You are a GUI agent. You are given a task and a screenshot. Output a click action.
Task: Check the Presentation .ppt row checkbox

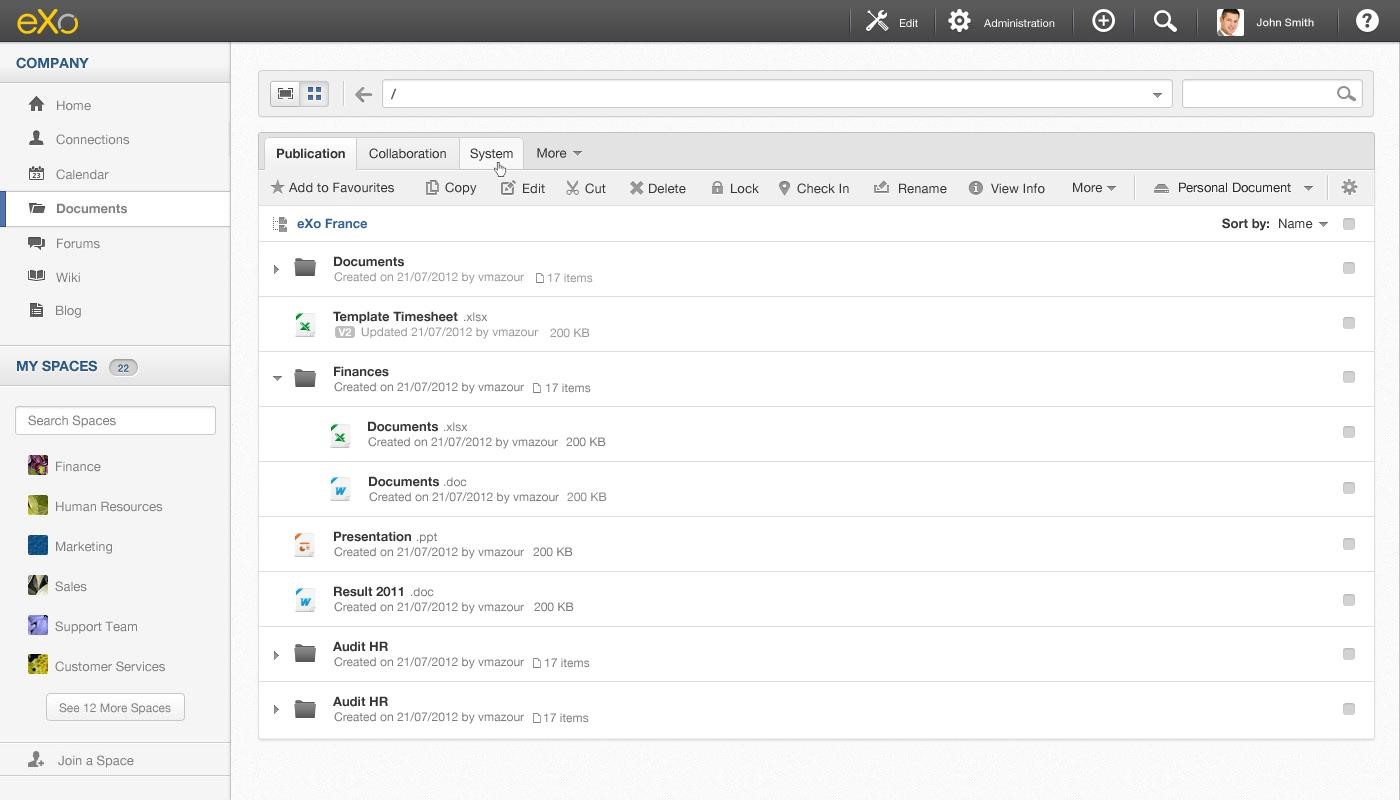point(1348,544)
